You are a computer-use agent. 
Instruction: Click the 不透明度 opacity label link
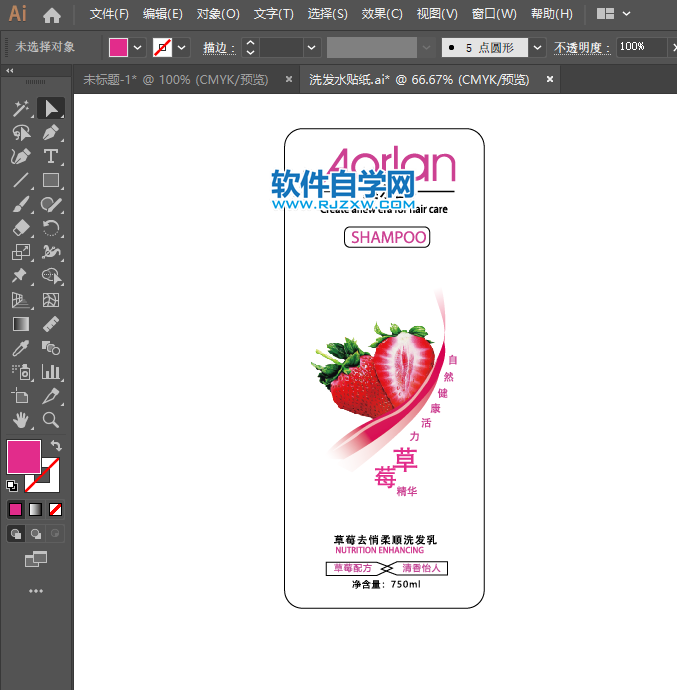coord(581,47)
